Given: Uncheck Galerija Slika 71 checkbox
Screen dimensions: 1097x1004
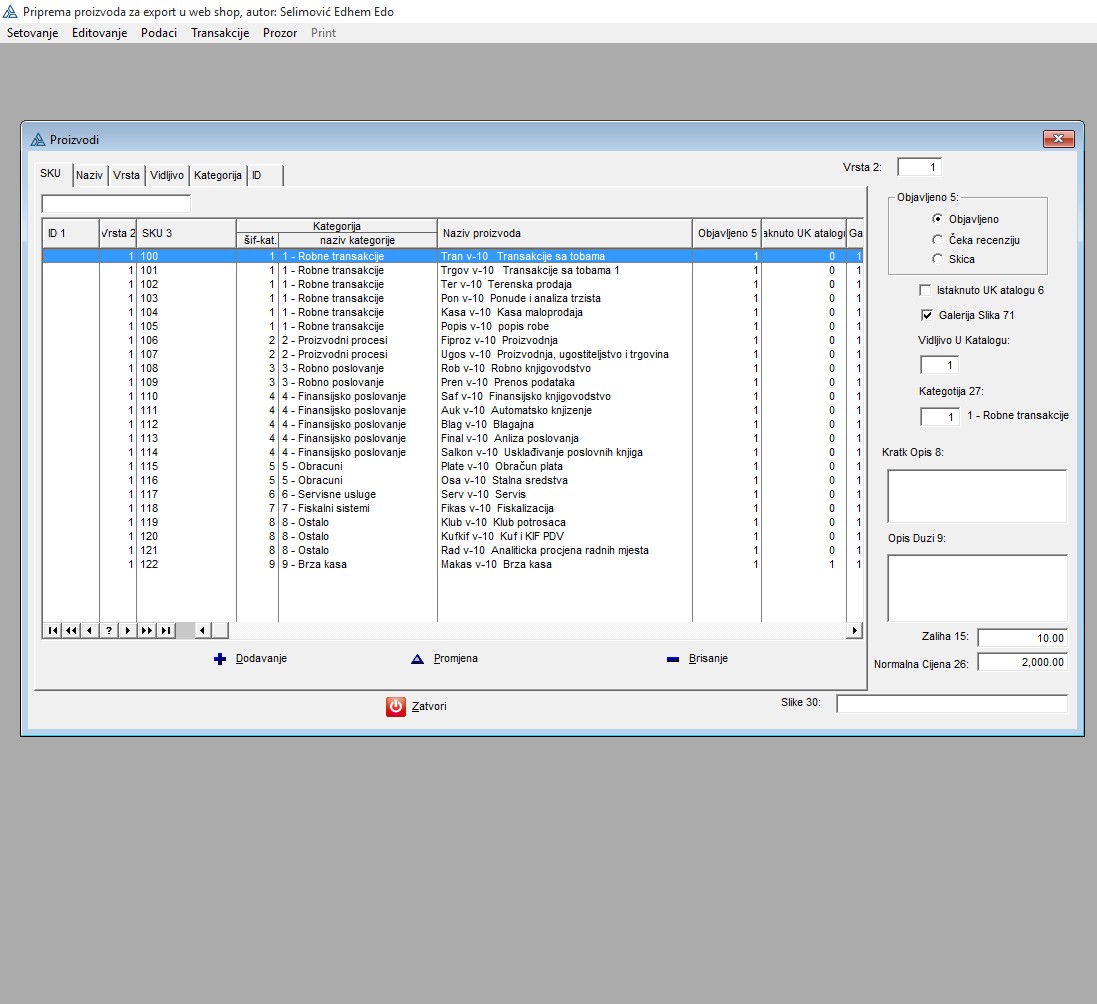Looking at the screenshot, I should point(925,316).
